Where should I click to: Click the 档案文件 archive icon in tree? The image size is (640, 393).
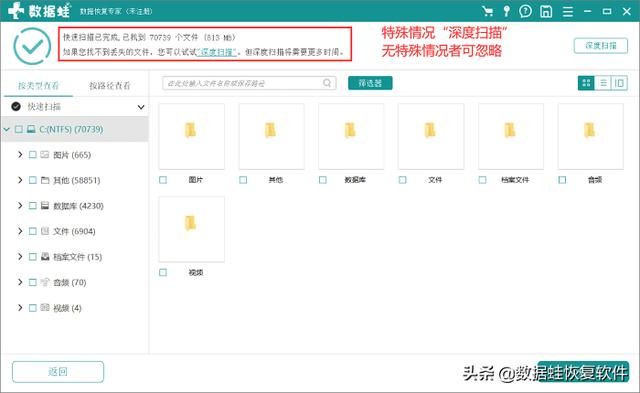tap(45, 256)
